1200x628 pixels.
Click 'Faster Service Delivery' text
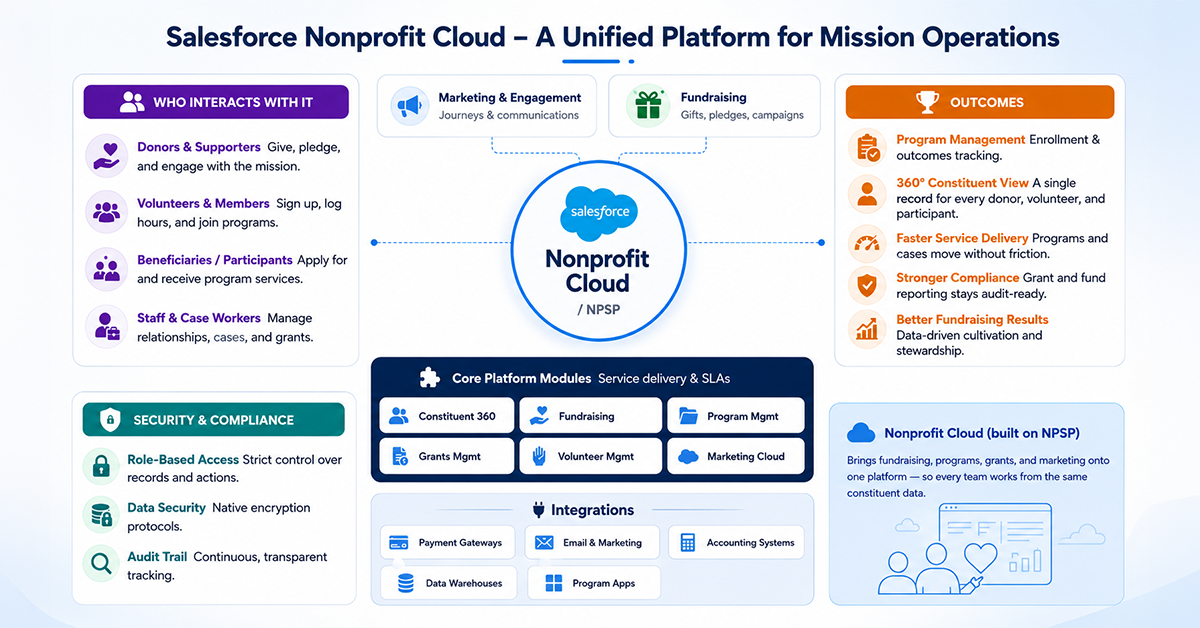point(962,239)
